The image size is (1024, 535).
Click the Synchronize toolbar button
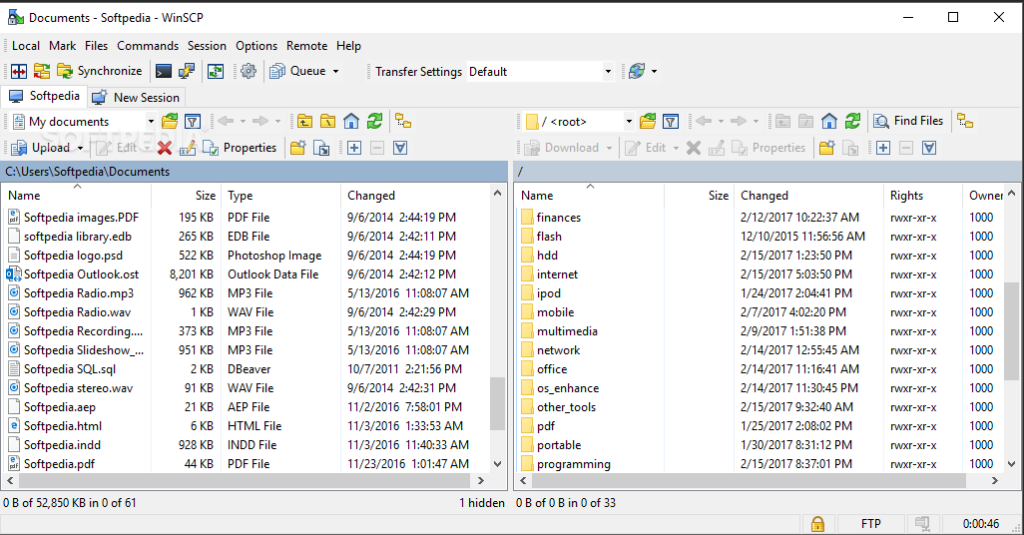point(100,71)
